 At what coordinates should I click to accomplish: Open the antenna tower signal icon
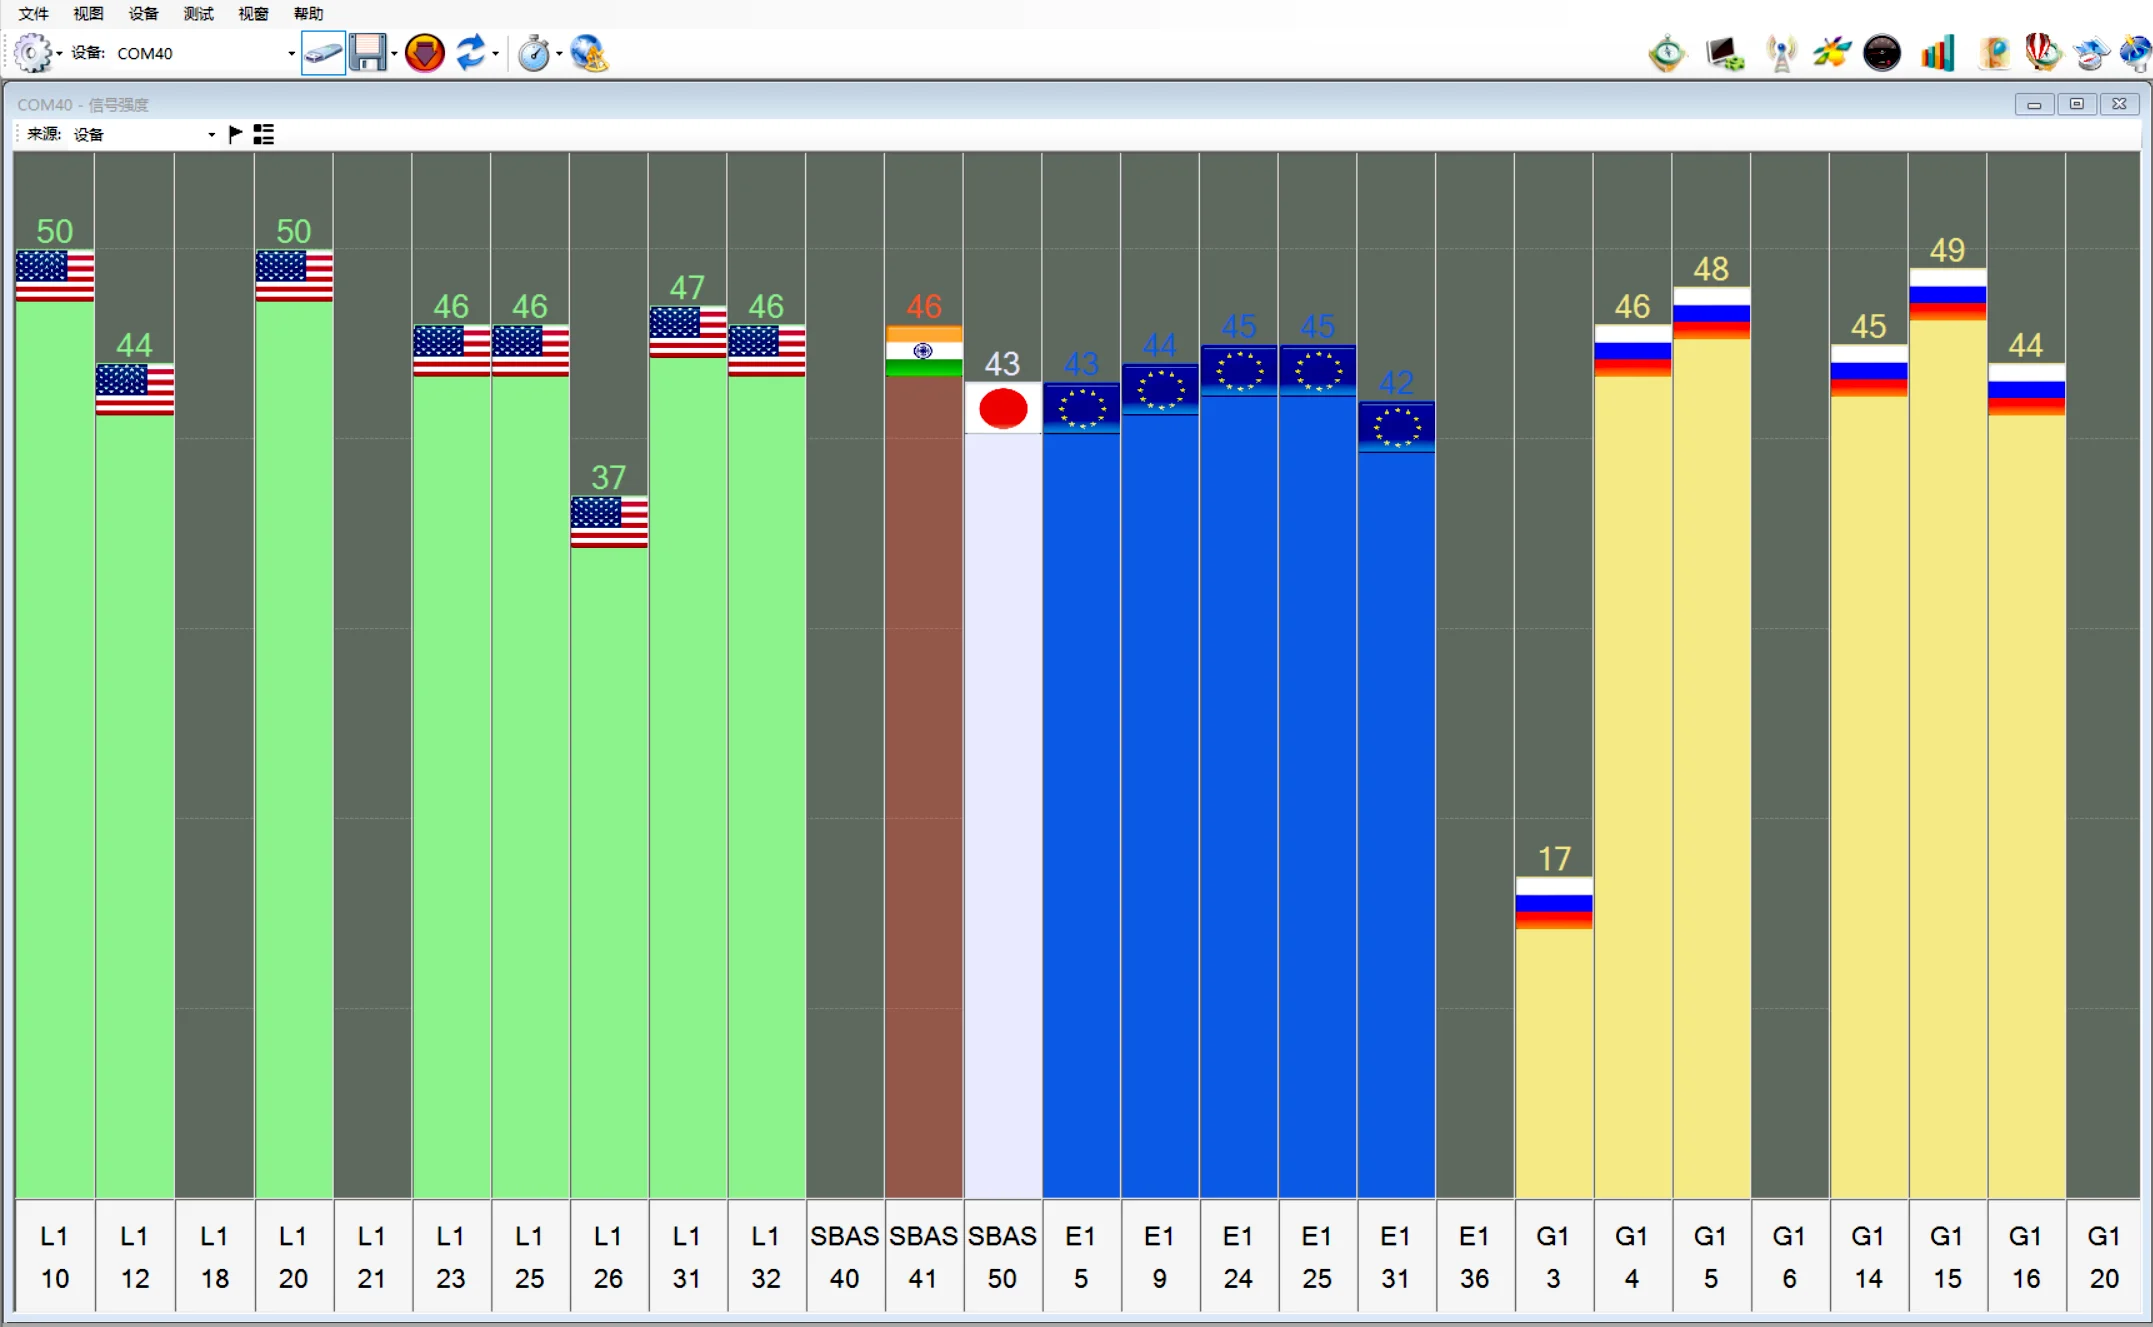point(1781,53)
